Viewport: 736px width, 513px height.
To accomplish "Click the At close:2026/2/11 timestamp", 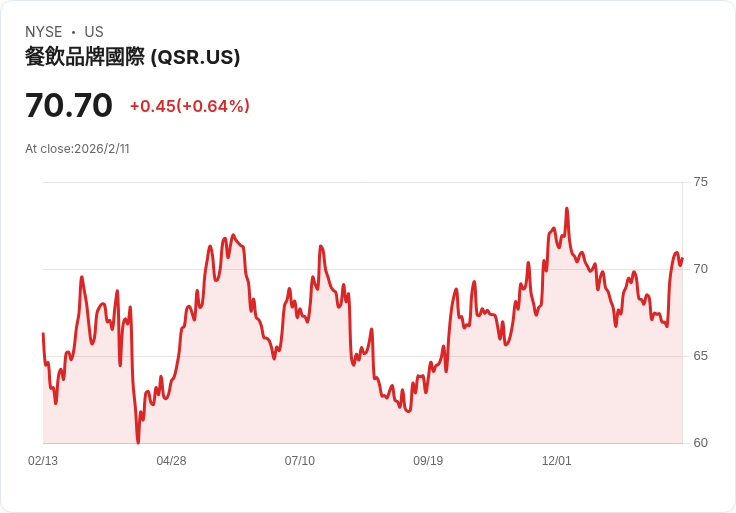I will click(77, 149).
